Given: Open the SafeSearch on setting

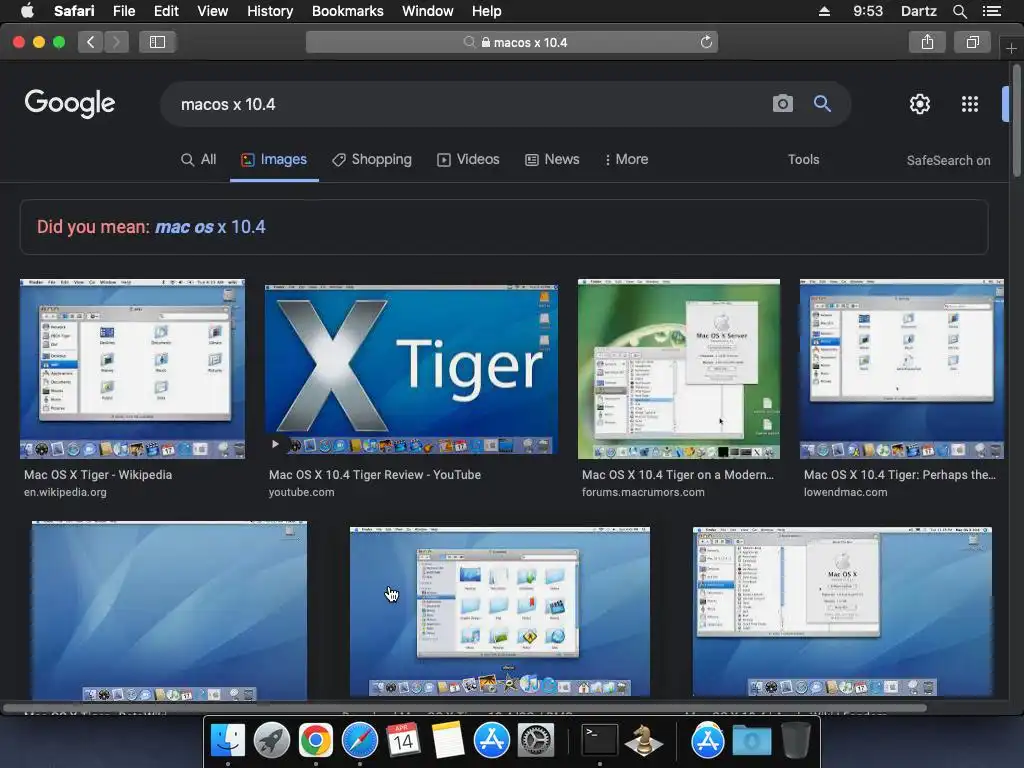Looking at the screenshot, I should (948, 161).
